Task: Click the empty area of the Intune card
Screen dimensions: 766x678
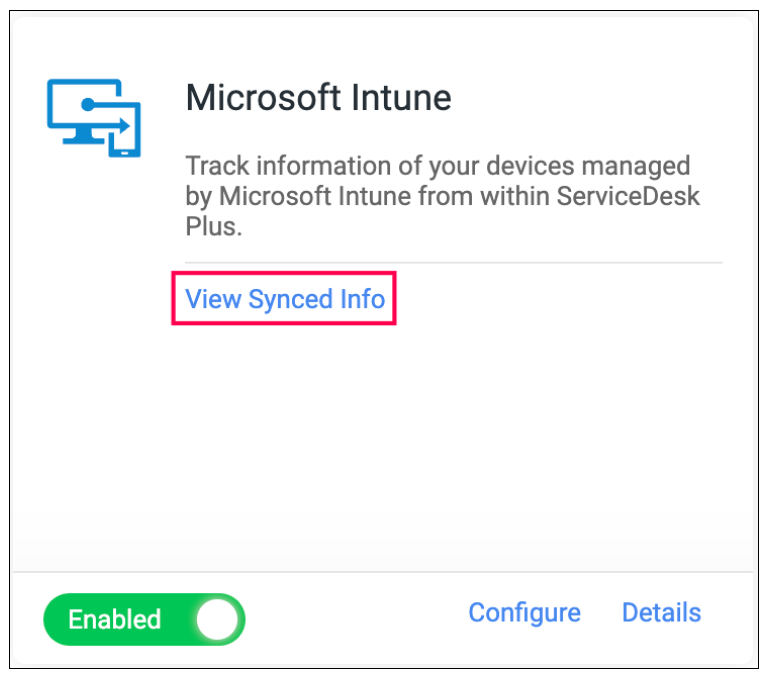Action: click(x=381, y=440)
